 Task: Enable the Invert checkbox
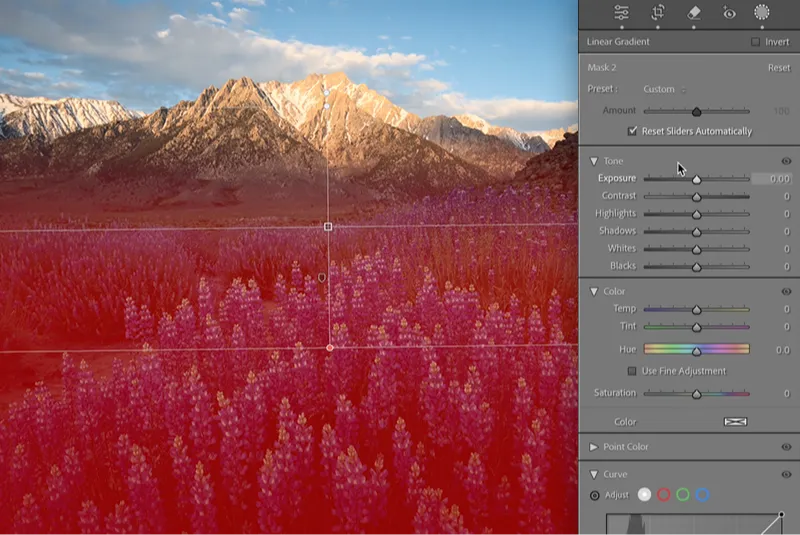coord(755,42)
